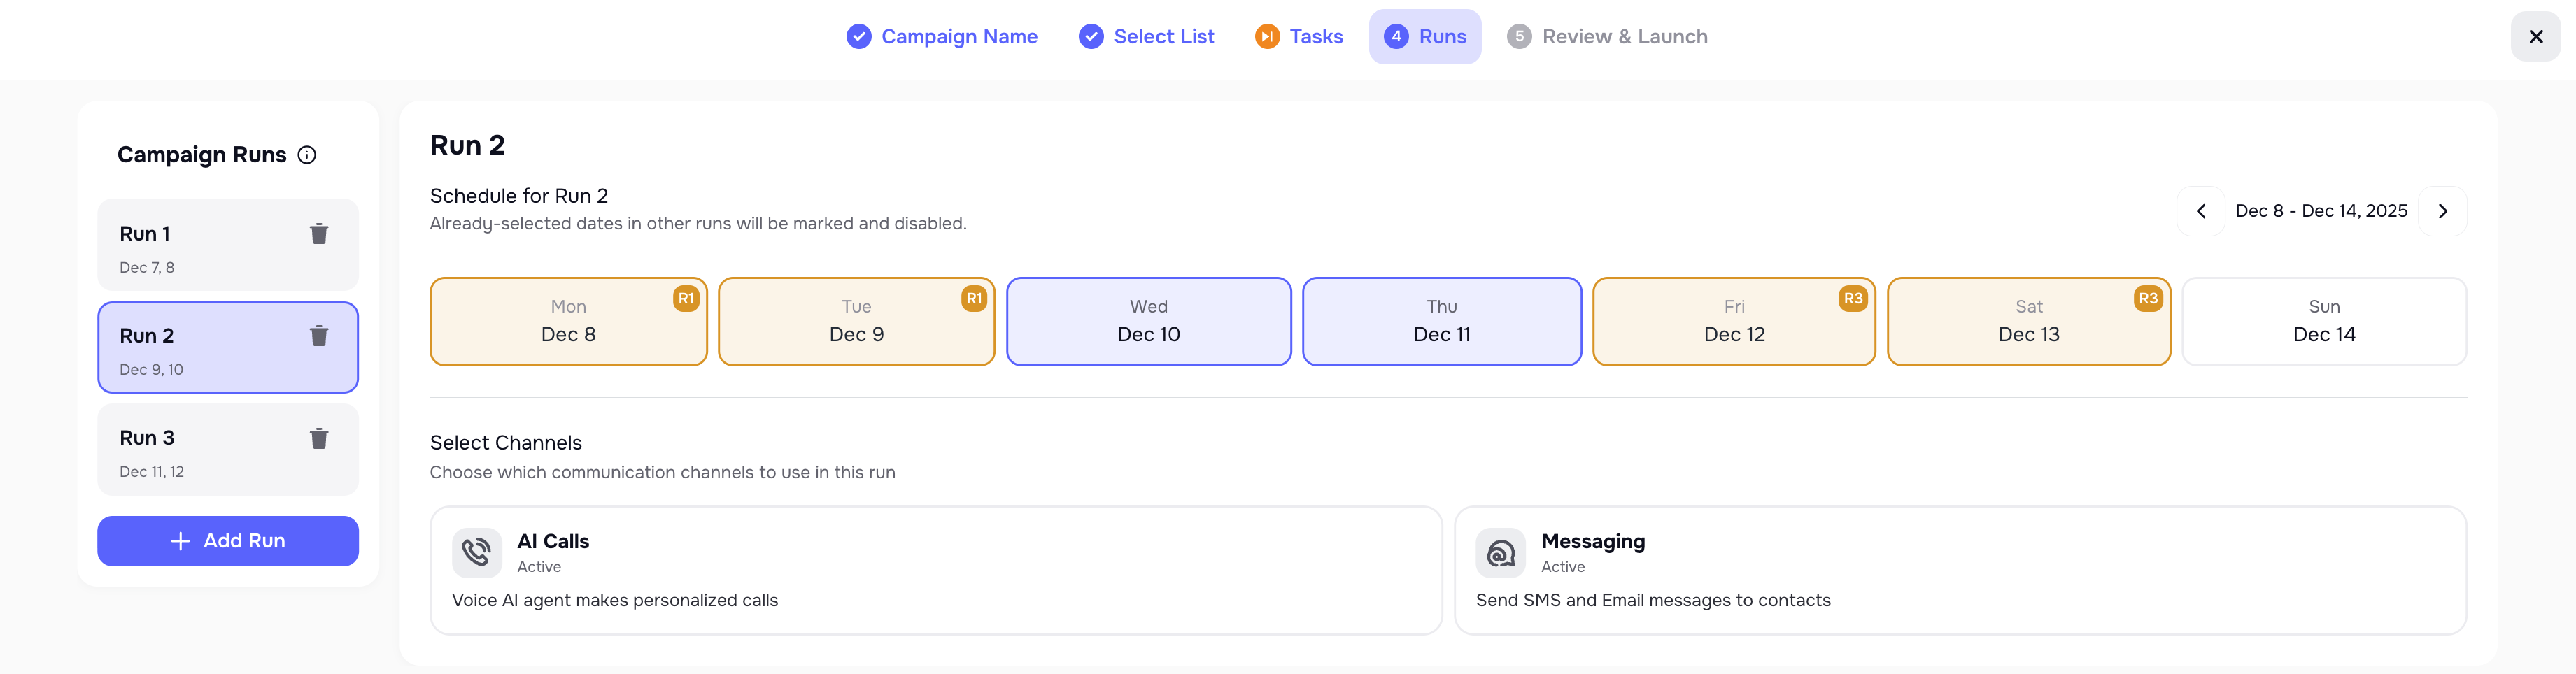
Task: Click the Add Run button
Action: click(228, 541)
